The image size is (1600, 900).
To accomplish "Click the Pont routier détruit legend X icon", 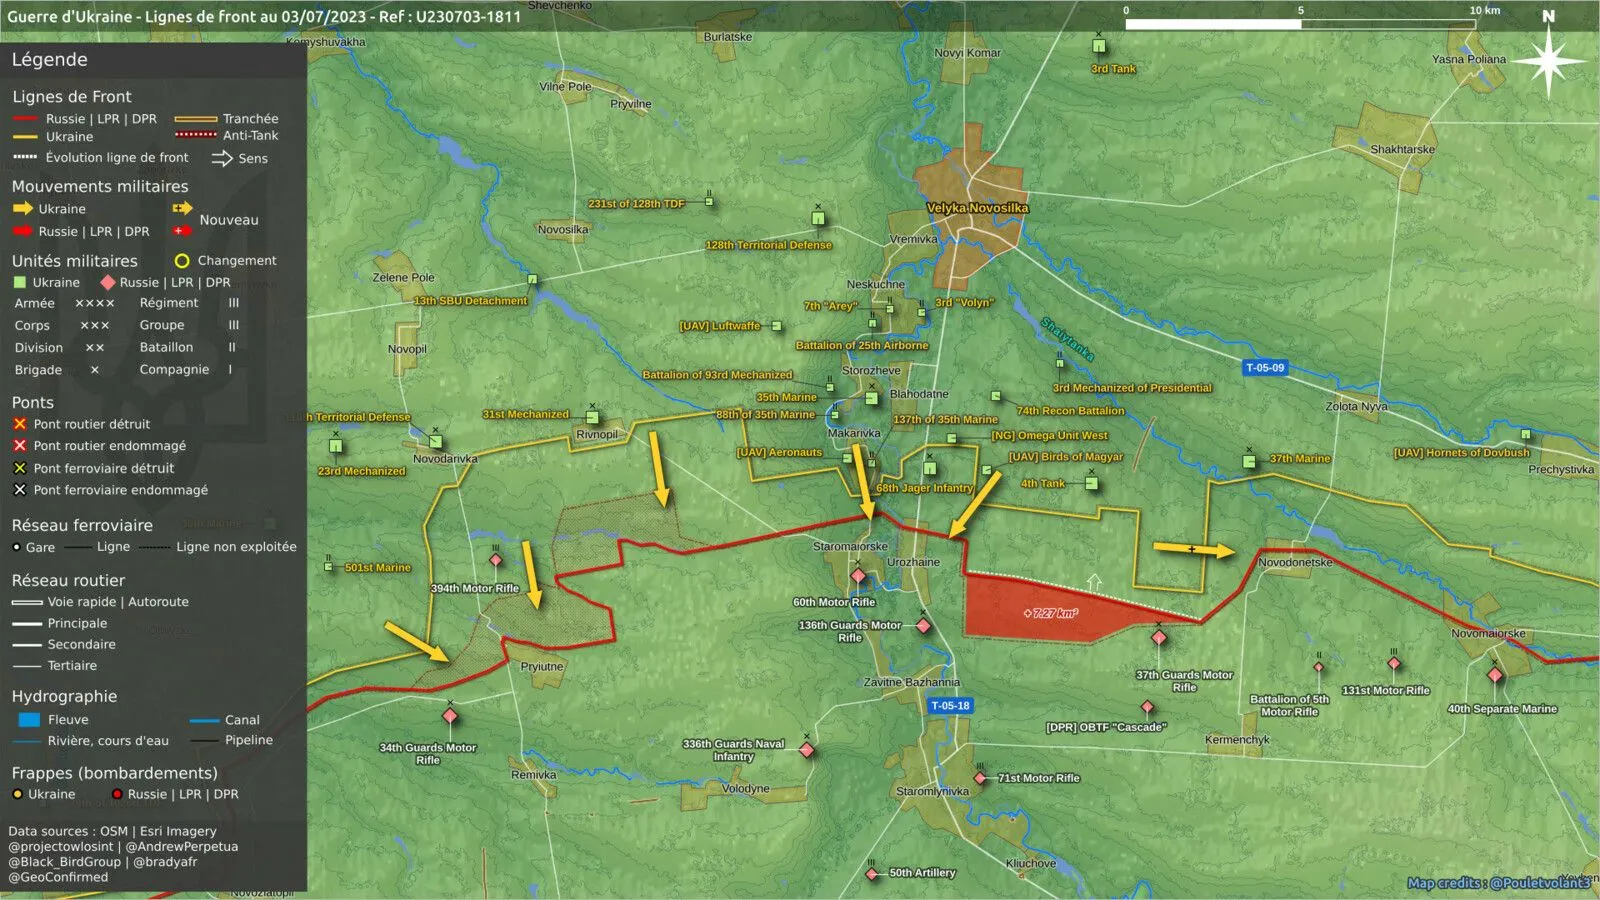I will pyautogui.click(x=19, y=424).
